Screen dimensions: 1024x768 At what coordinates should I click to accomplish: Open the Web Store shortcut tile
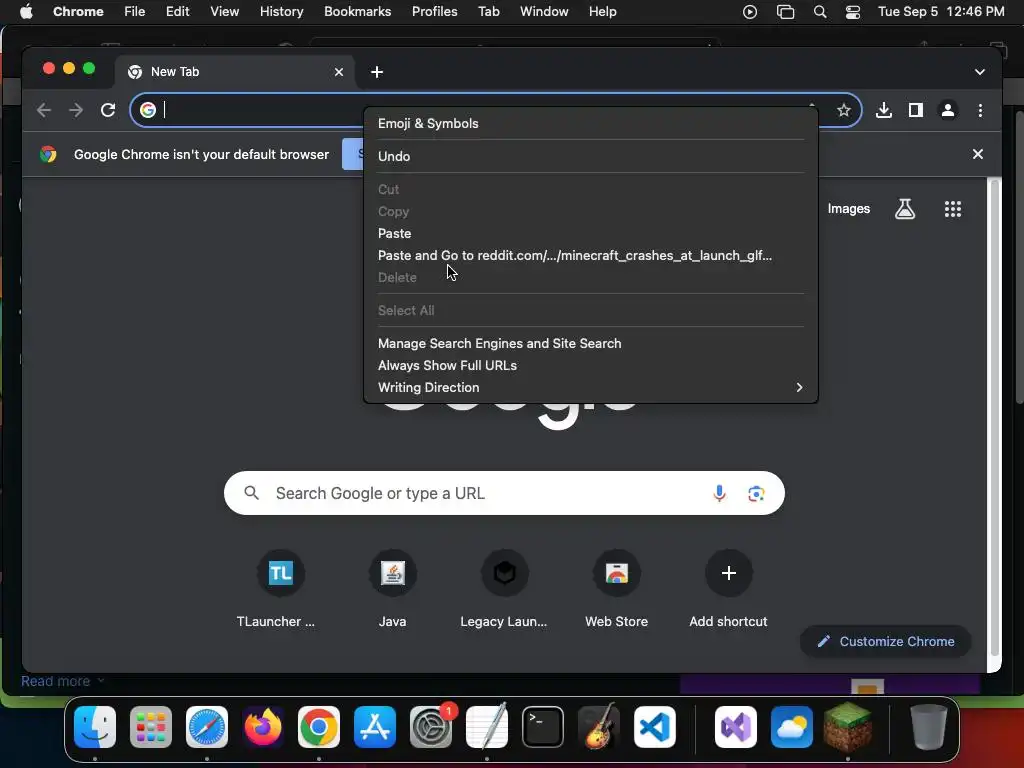(616, 573)
